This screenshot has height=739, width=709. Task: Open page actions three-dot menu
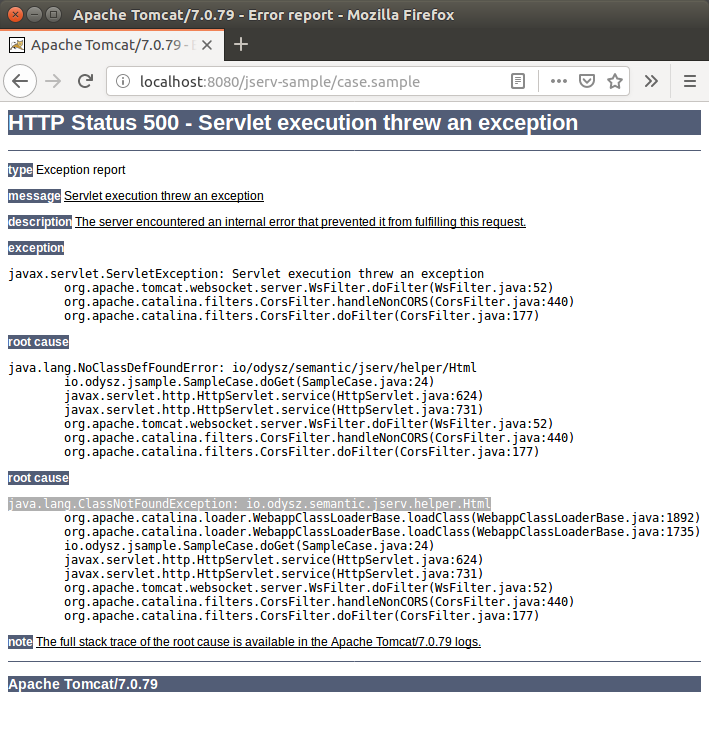tap(559, 82)
